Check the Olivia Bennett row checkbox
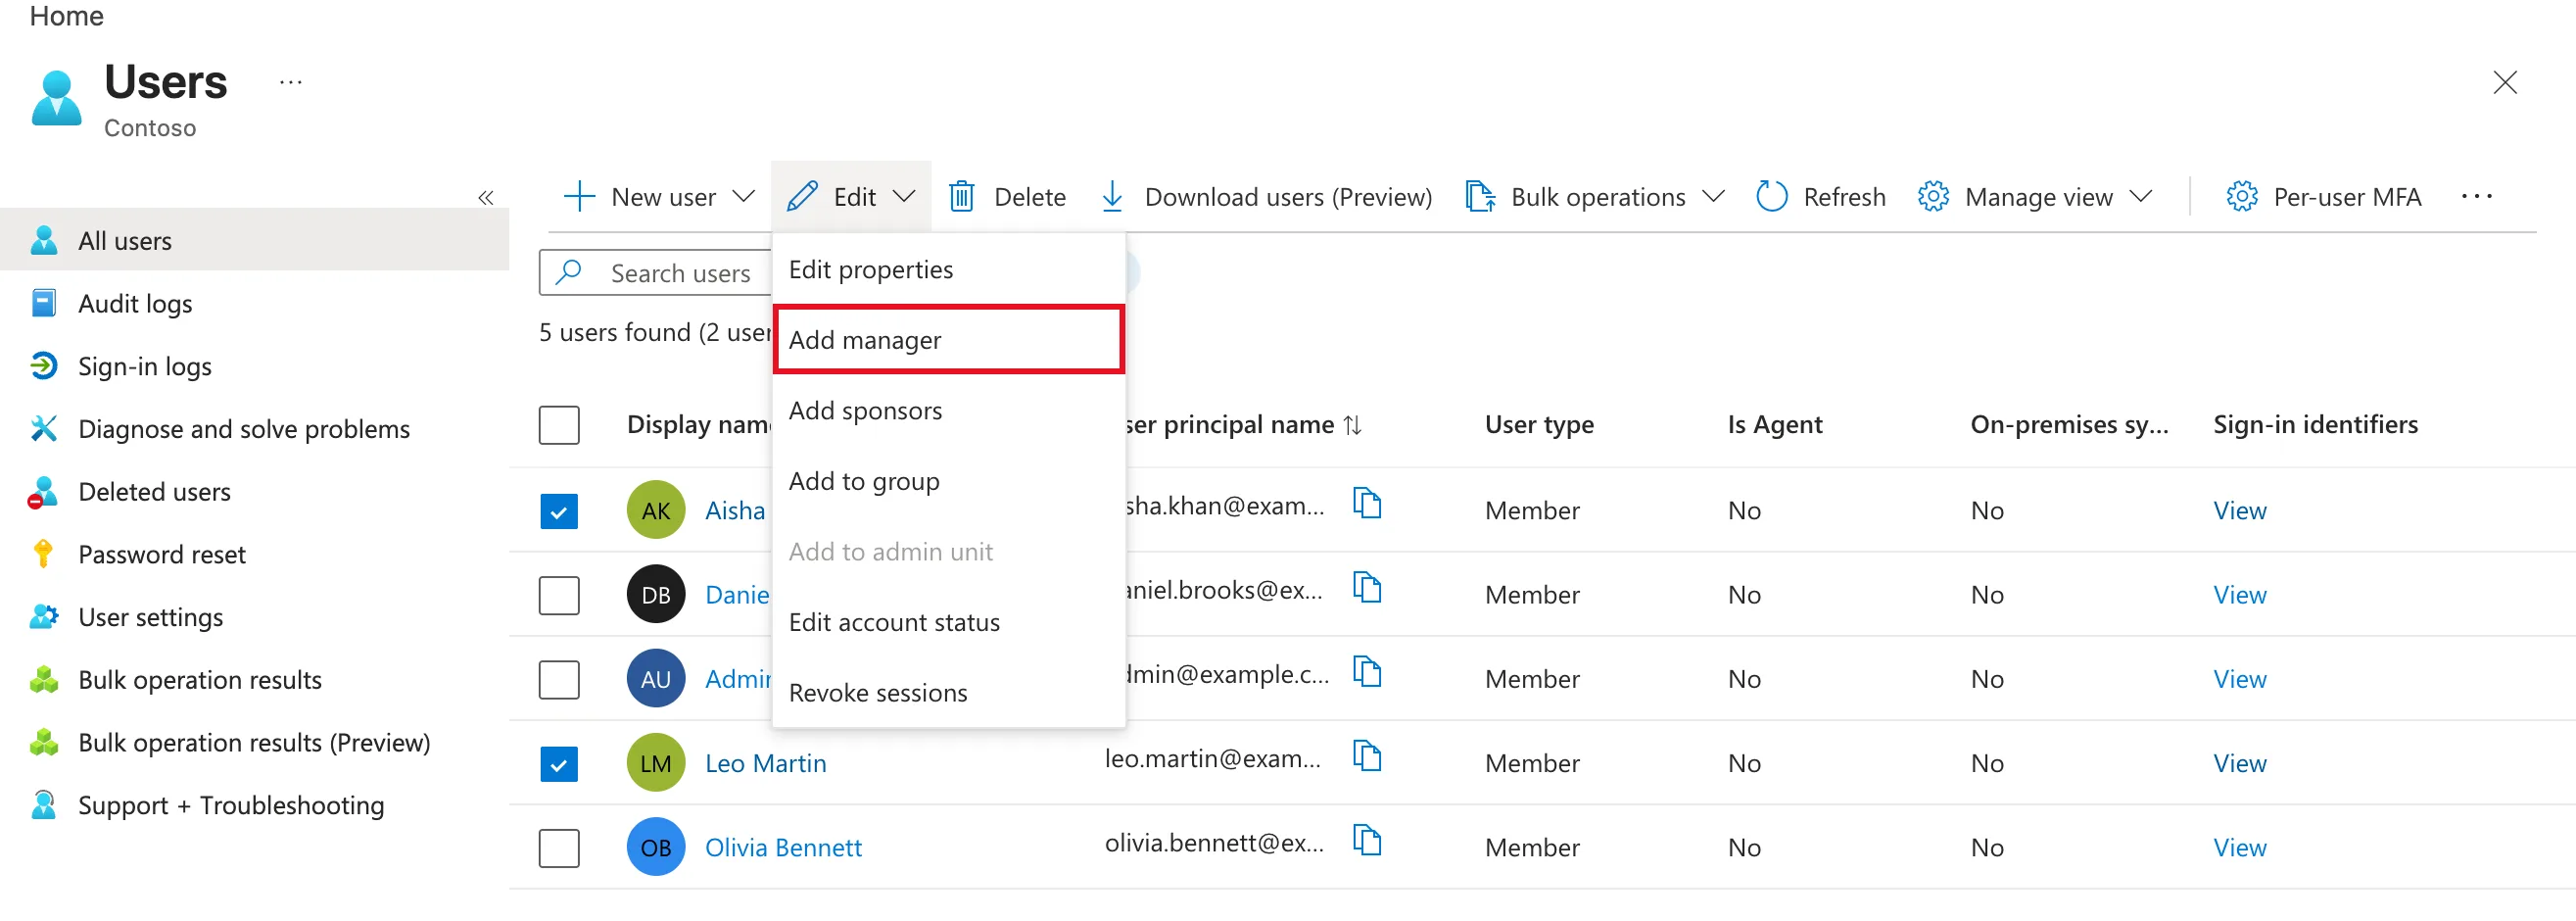 click(559, 849)
